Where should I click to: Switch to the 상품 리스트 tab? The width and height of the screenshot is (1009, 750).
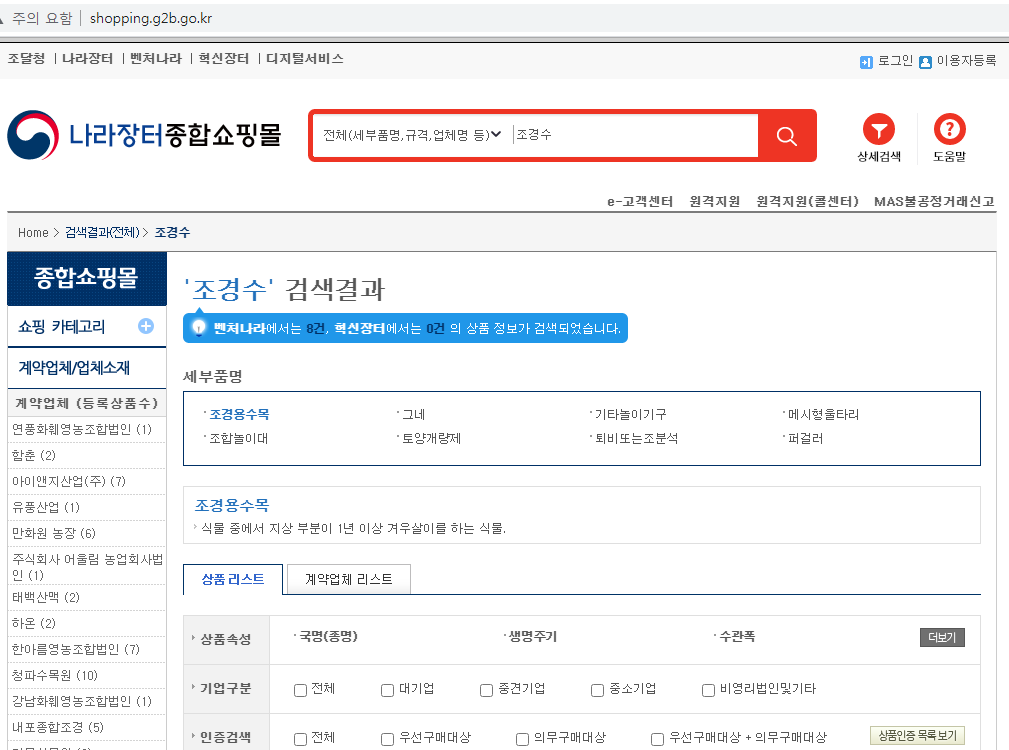pos(233,580)
